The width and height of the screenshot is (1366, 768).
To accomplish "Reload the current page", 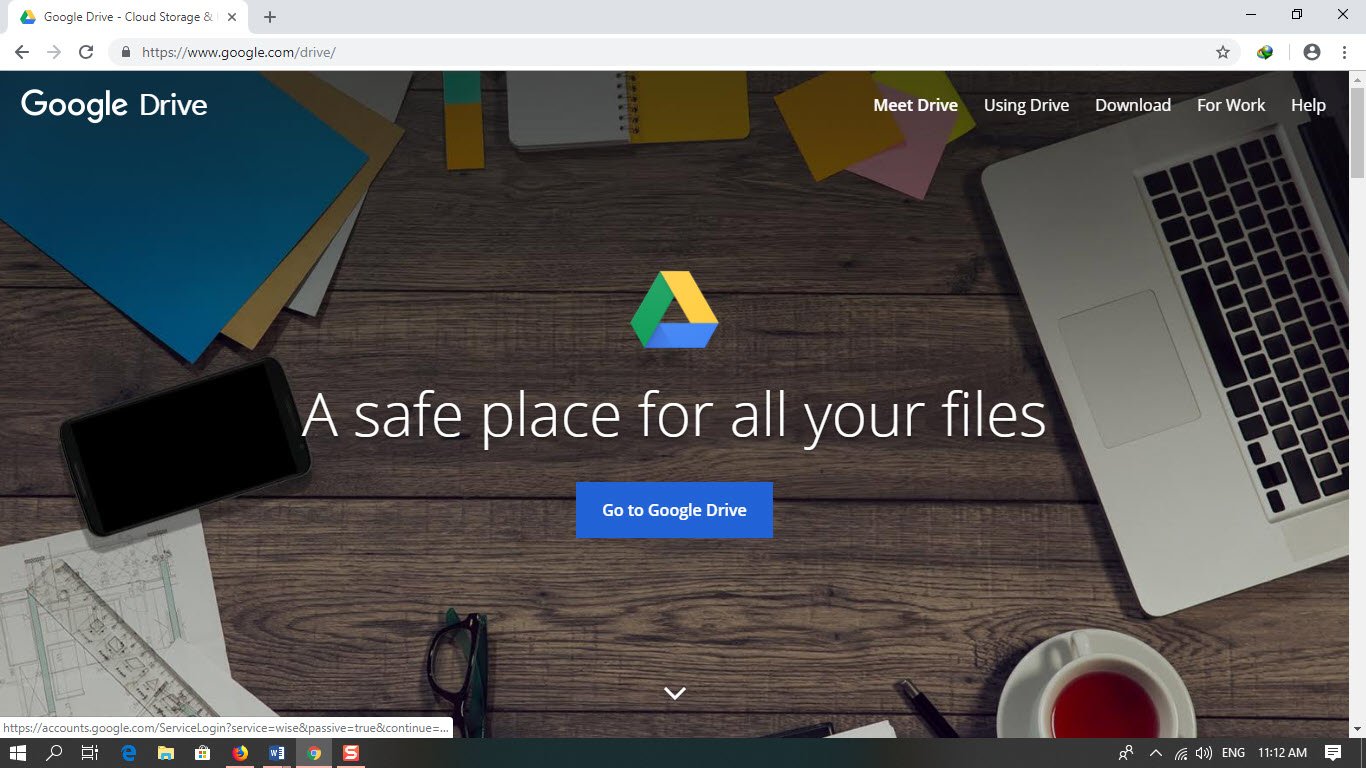I will click(86, 51).
